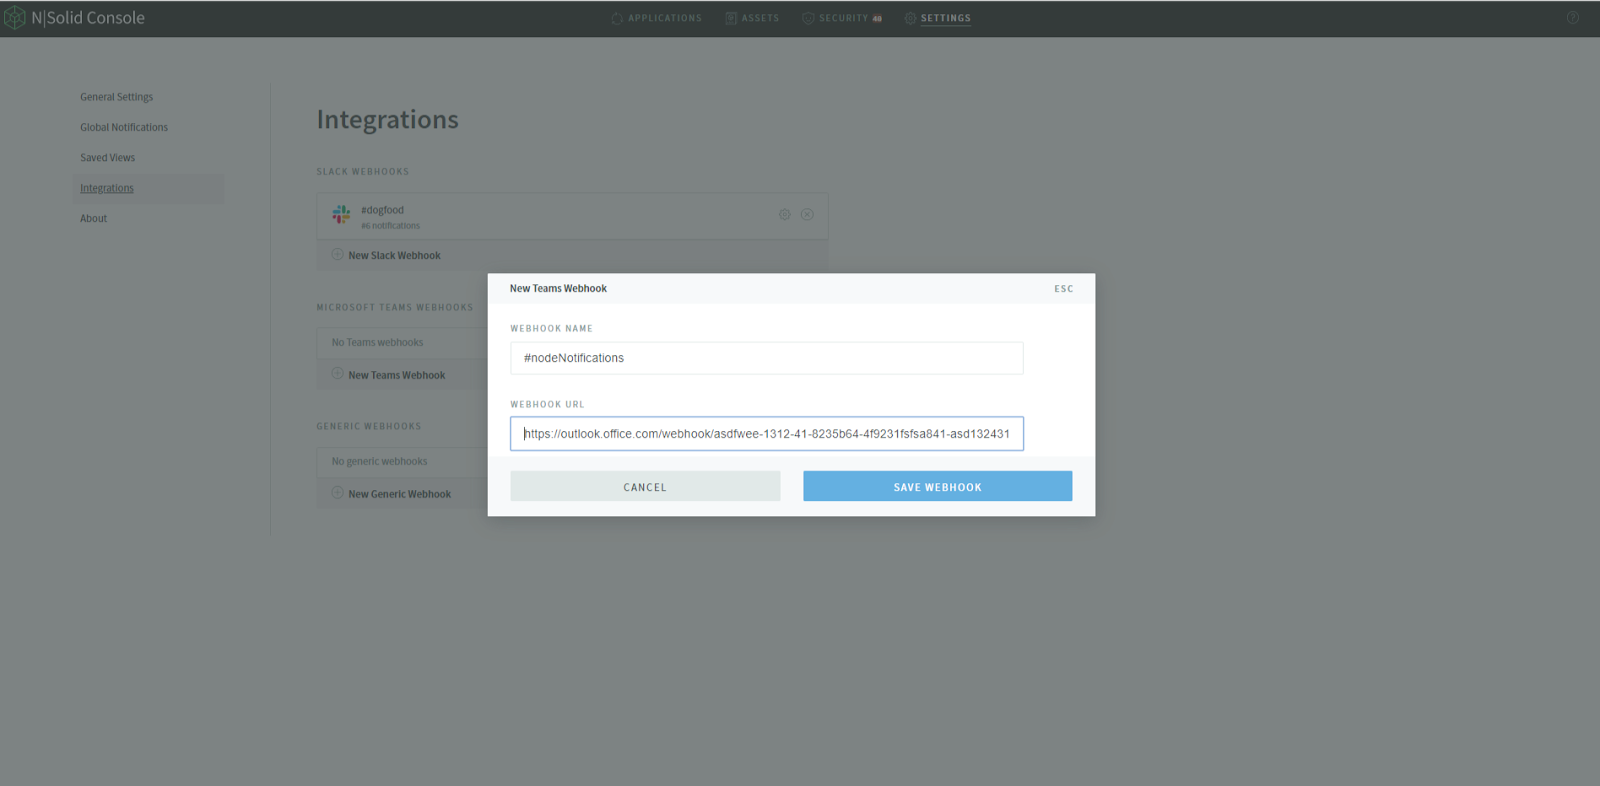This screenshot has width=1600, height=786.
Task: Open settings gear for #dogfood webhook
Action: tap(785, 214)
